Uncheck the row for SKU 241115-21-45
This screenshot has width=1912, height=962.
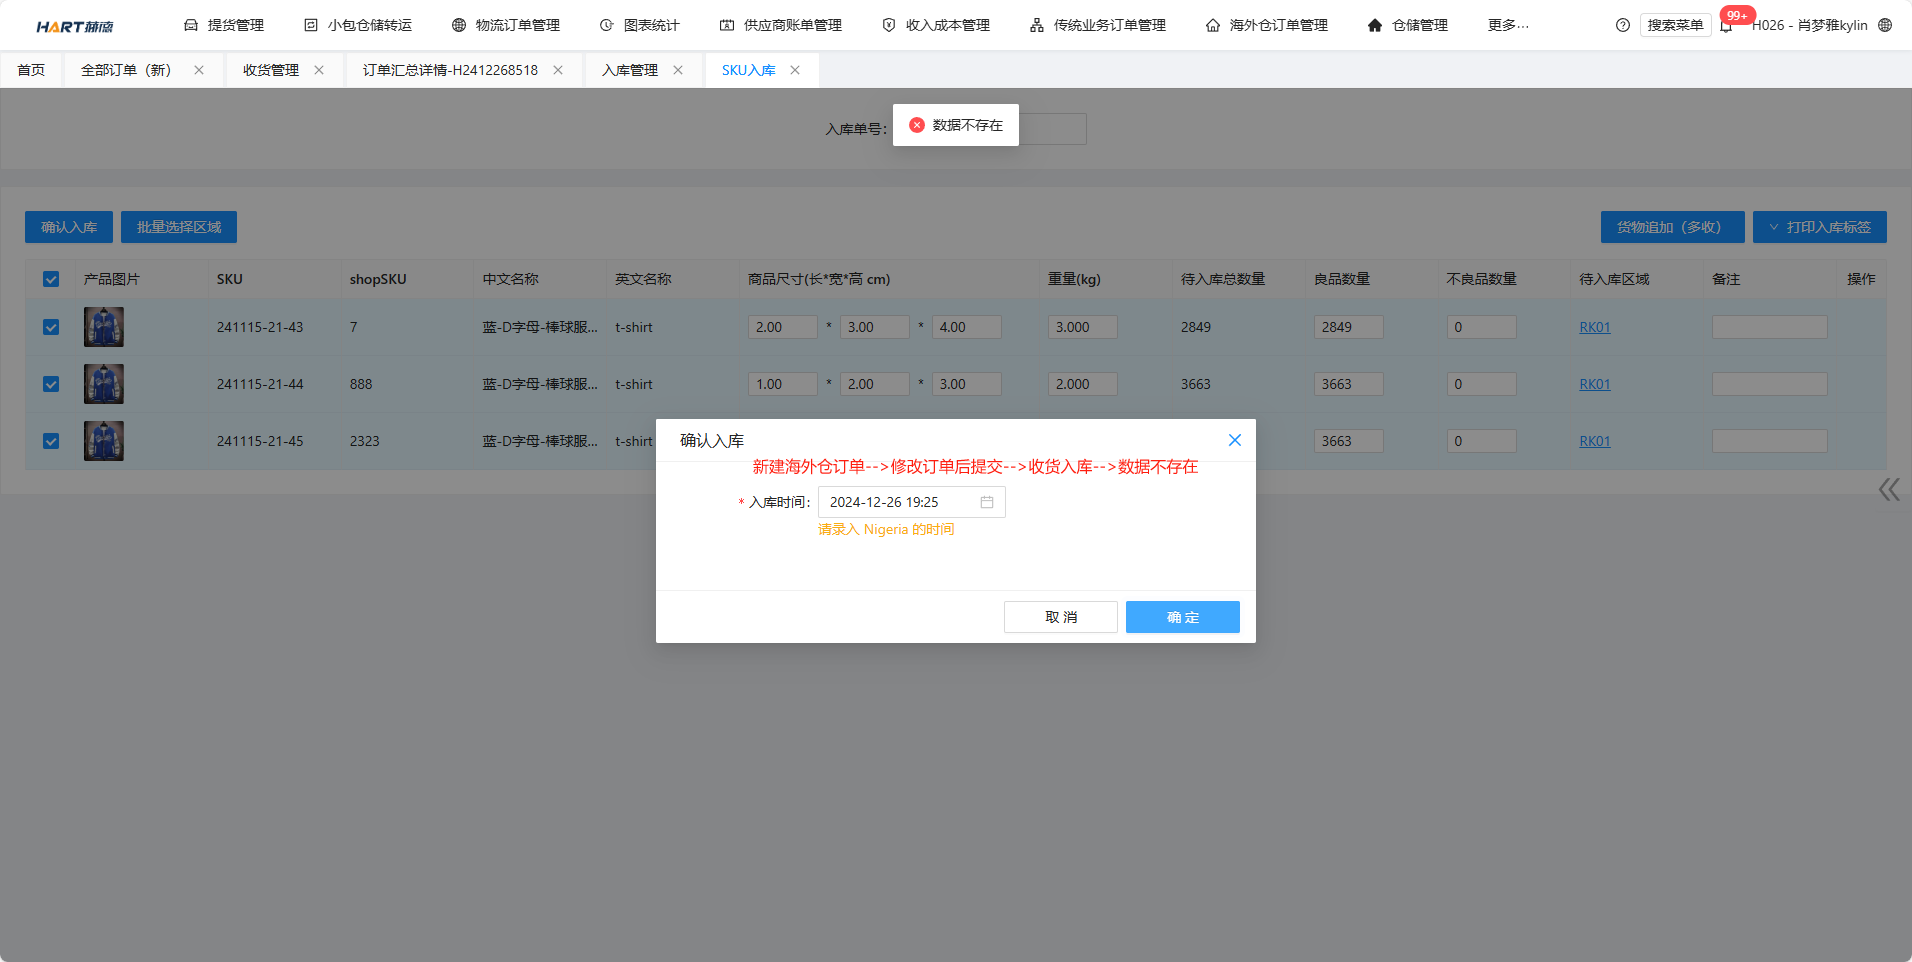[x=51, y=441]
